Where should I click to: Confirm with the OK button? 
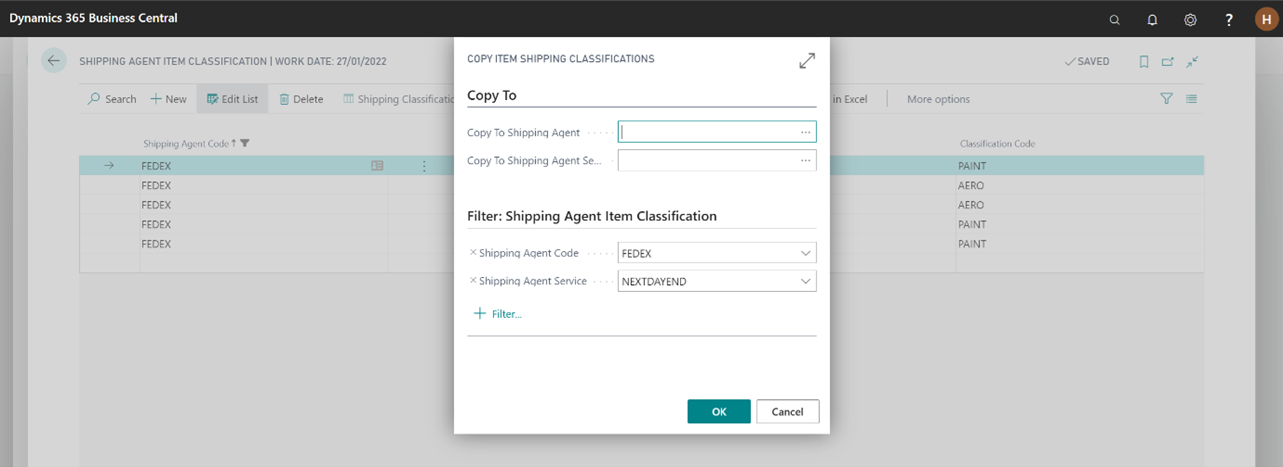[719, 411]
